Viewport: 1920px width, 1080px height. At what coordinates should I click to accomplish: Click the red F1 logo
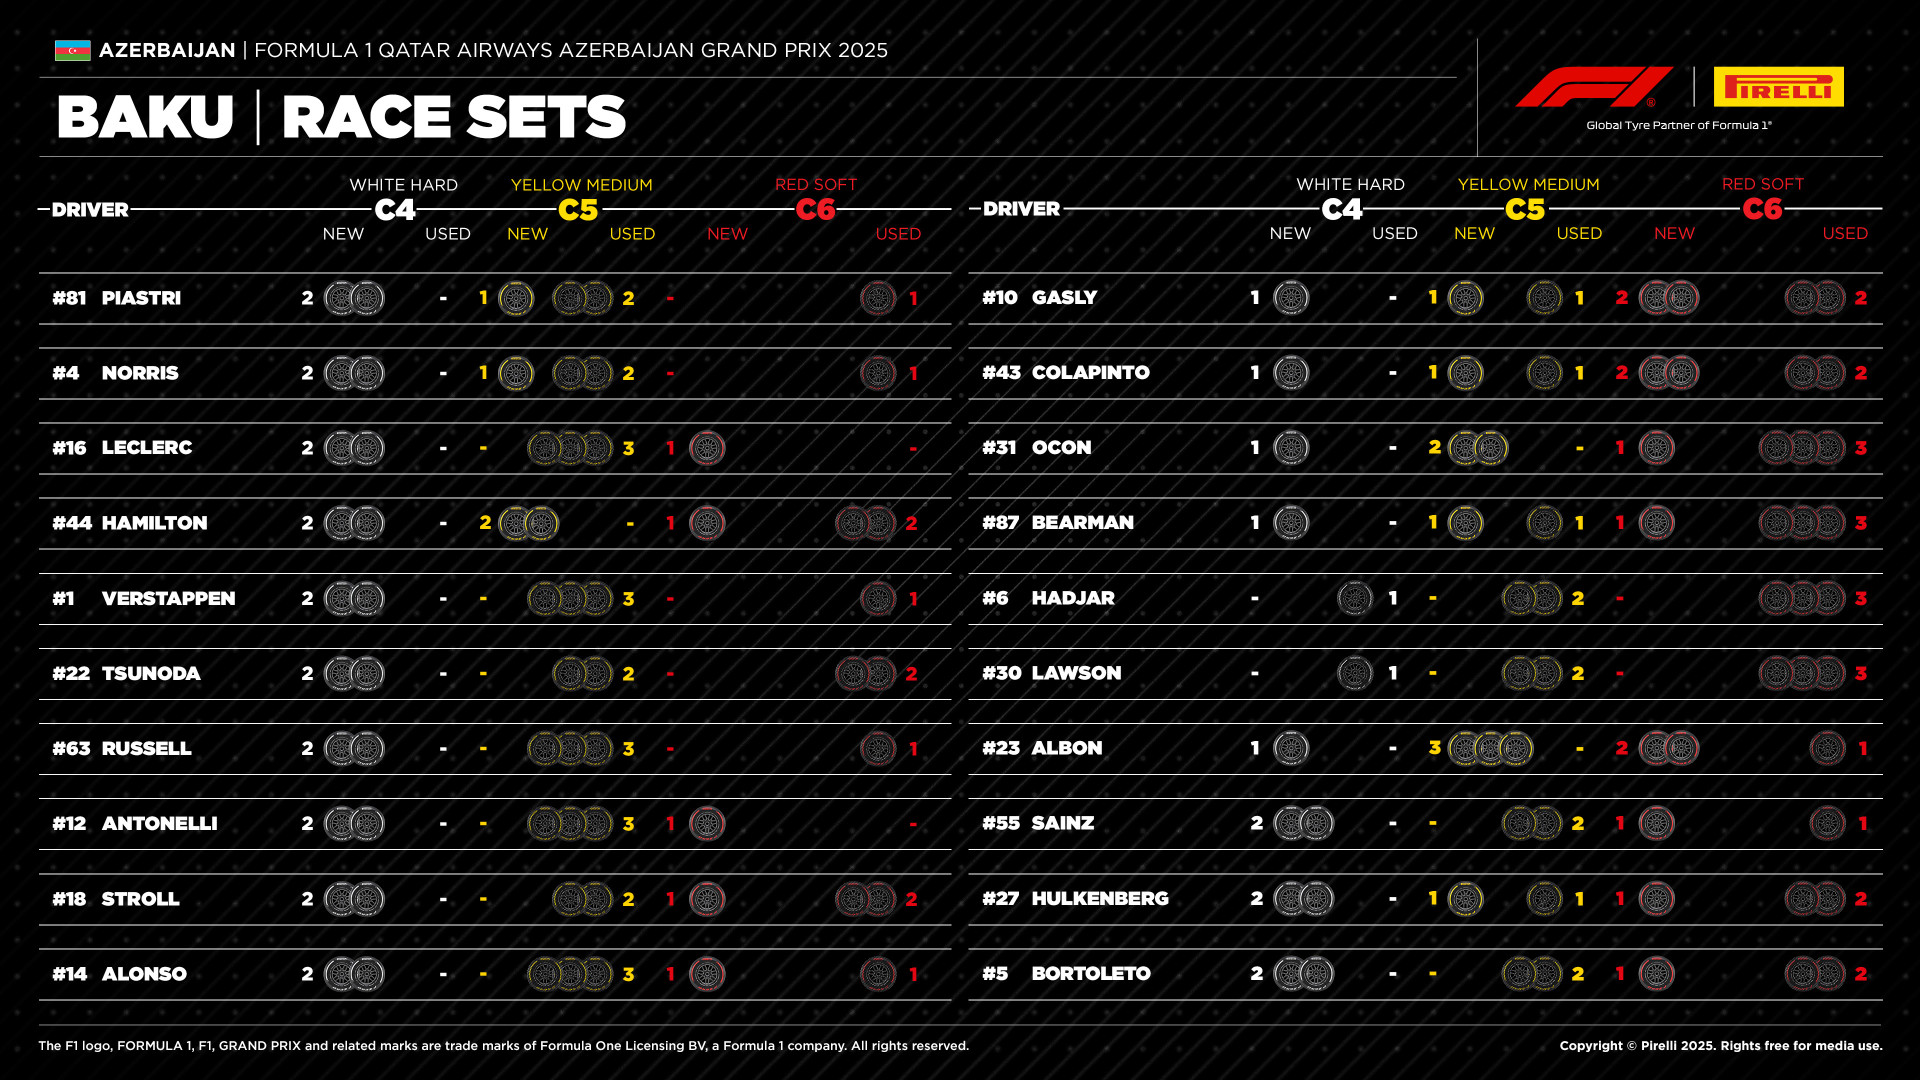tap(1593, 87)
